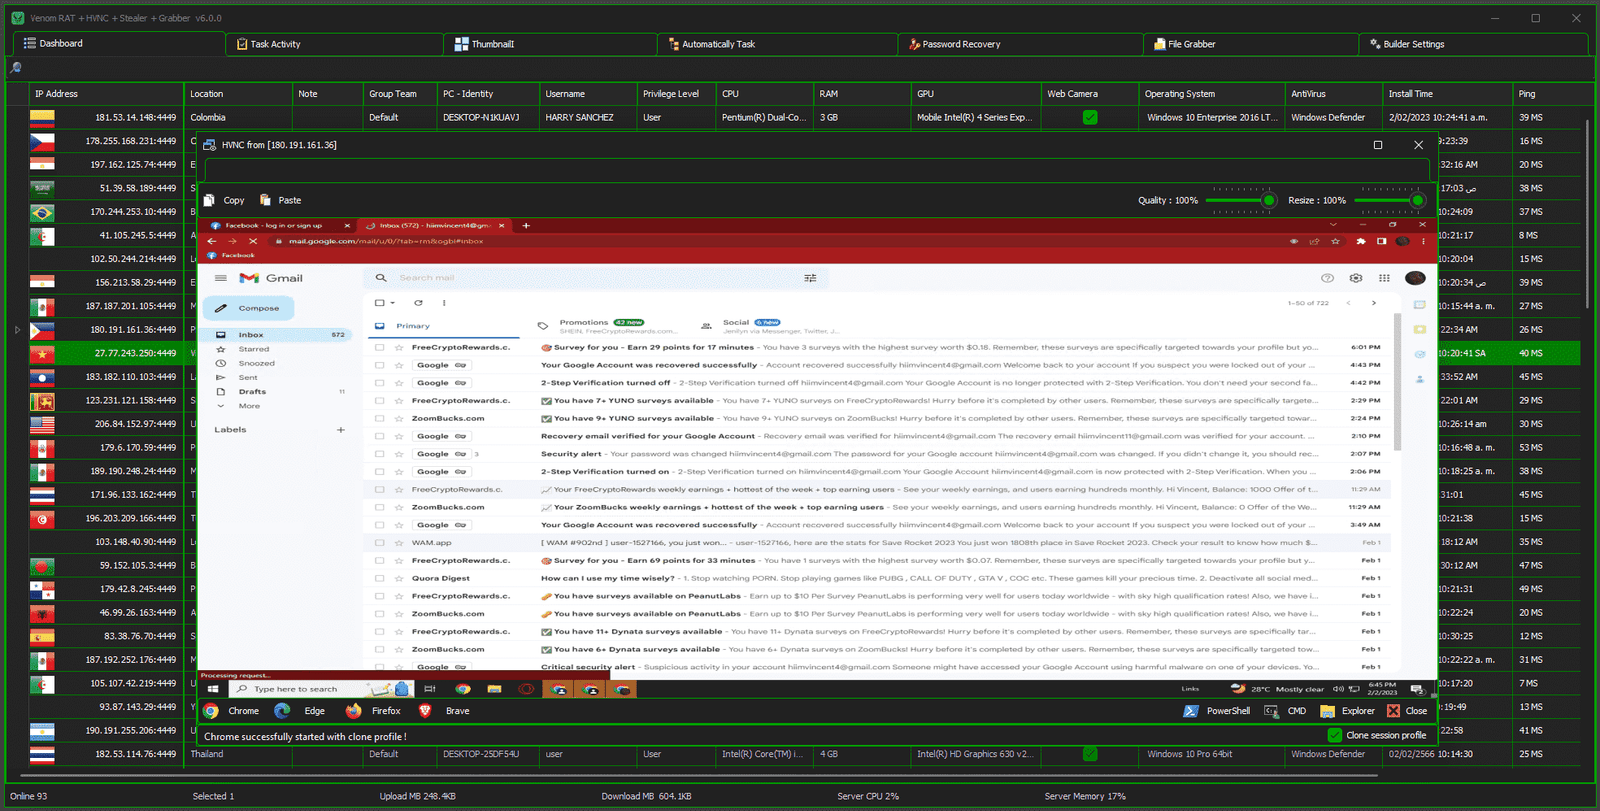This screenshot has height=811, width=1600.
Task: Launch Chrome from HVNC bottom bar
Action: (231, 711)
